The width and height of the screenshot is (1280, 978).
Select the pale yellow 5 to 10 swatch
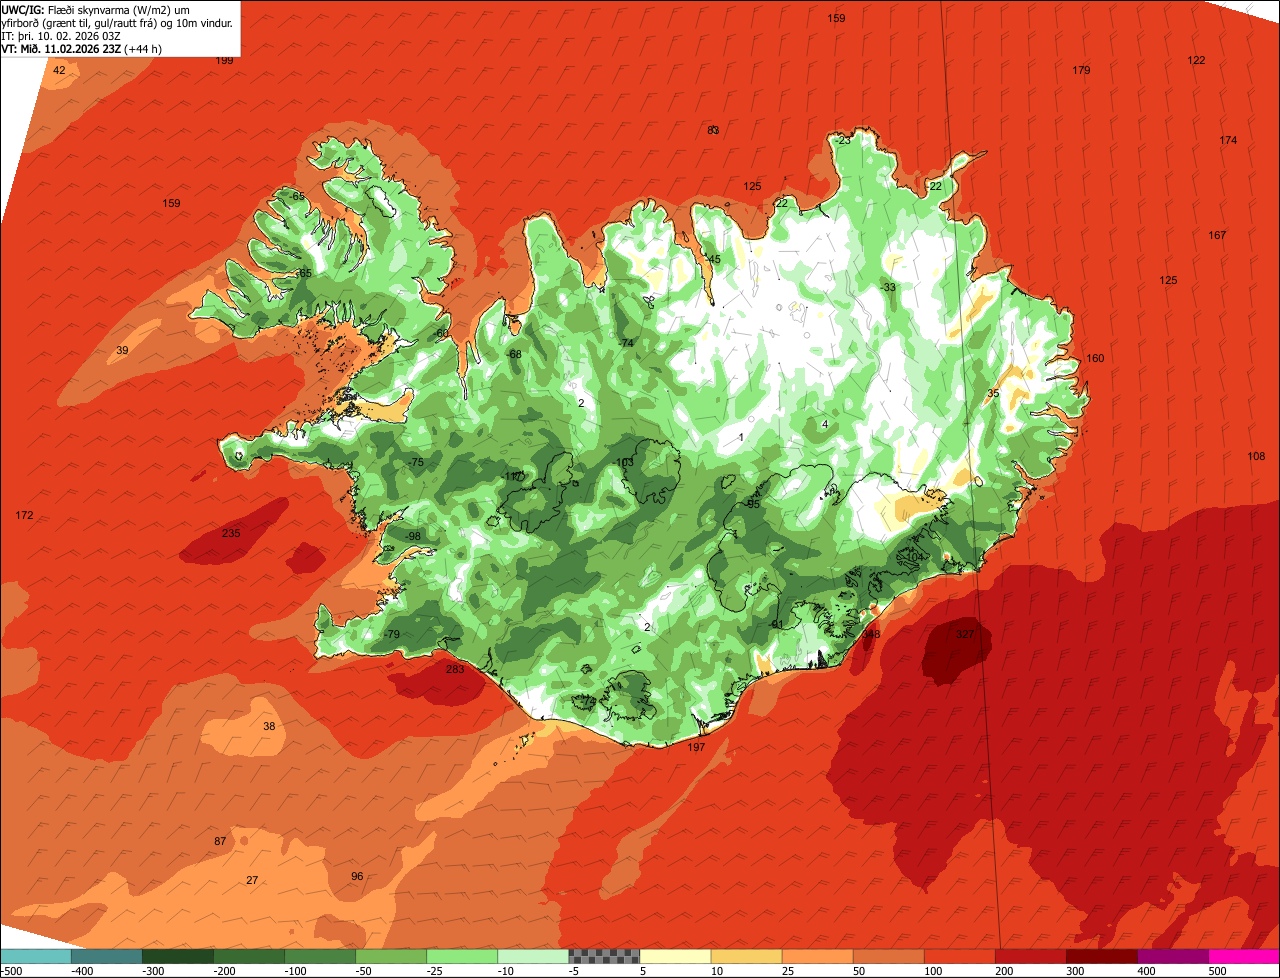(674, 956)
